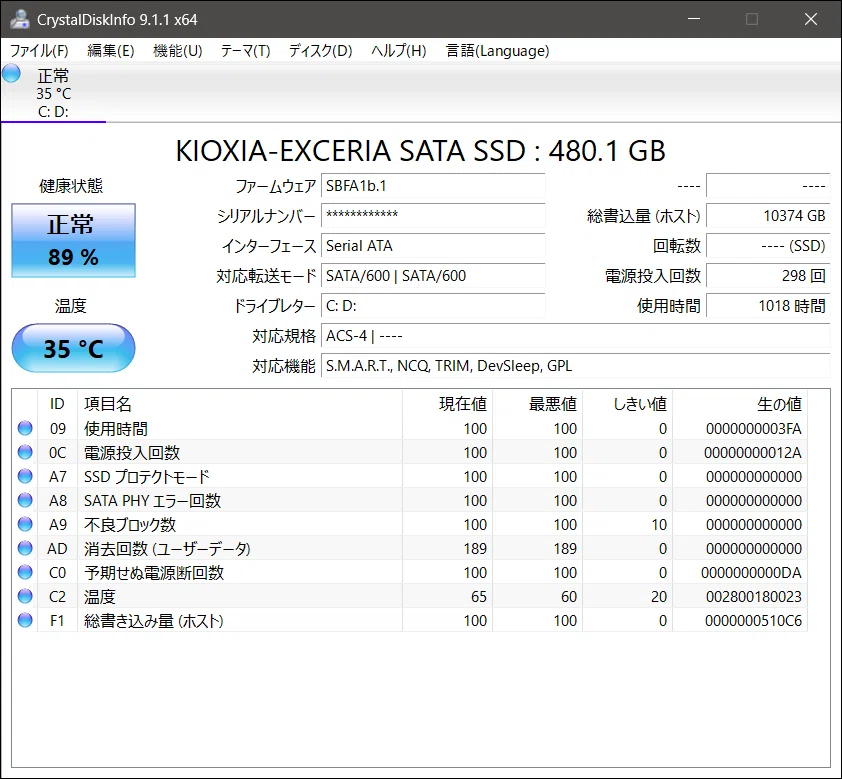Screen dimensions: 842x779
Task: Click status orb in 電源投入回数 row (0C)
Action: click(x=25, y=452)
